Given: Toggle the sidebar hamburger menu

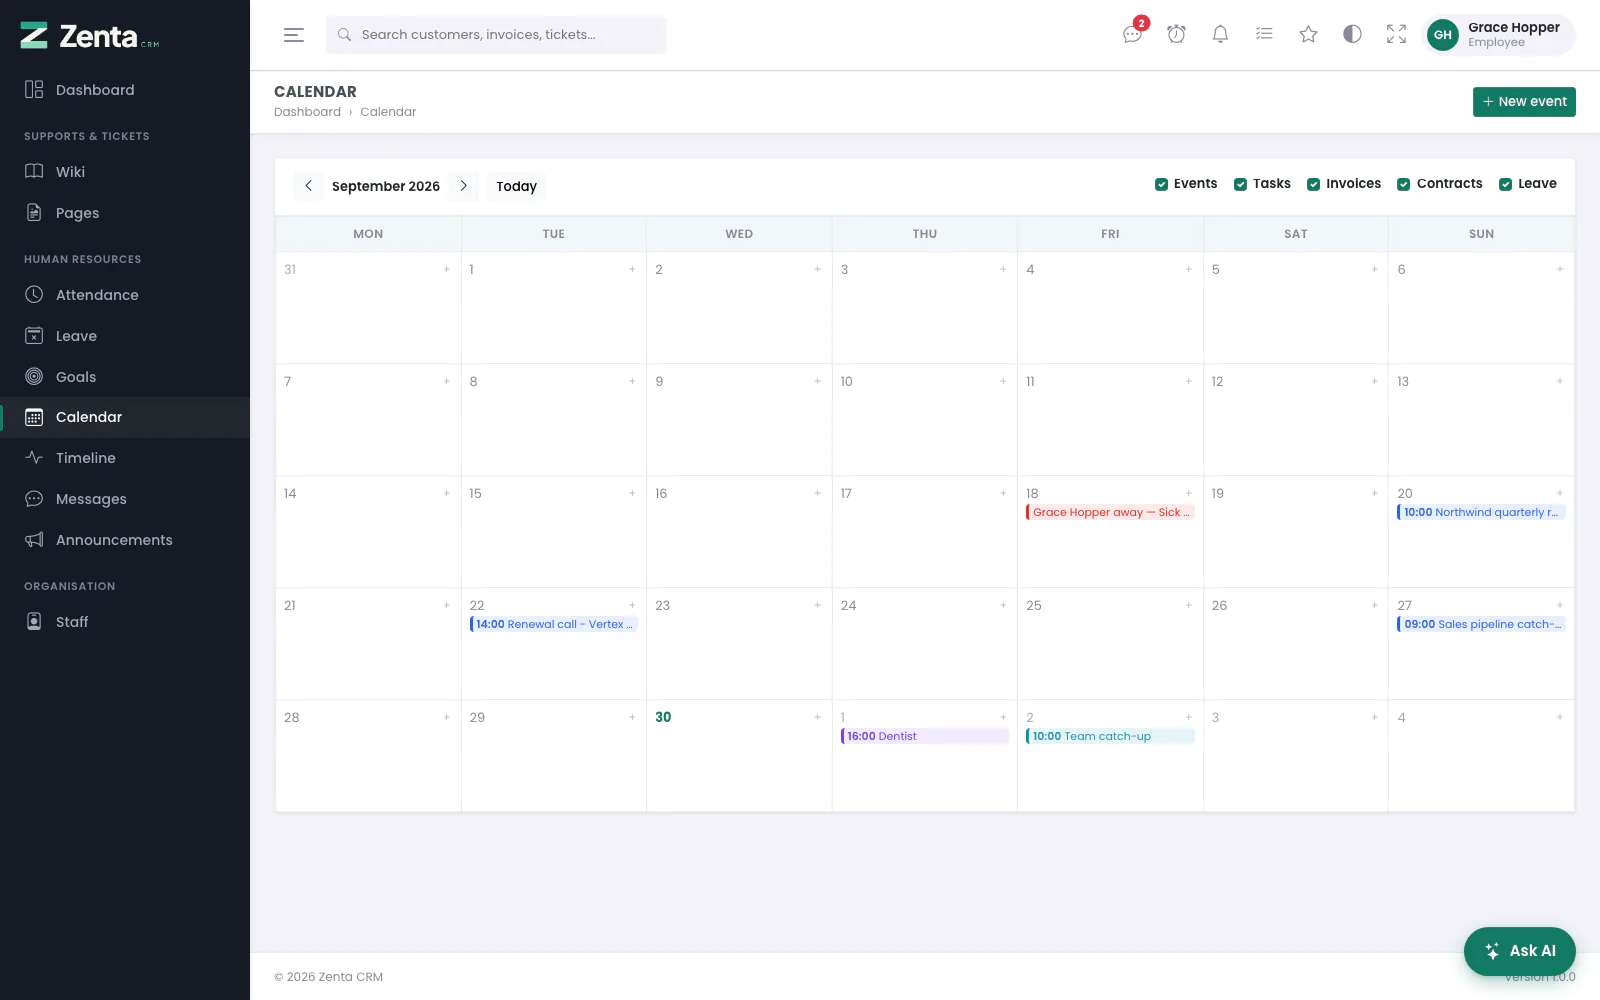Looking at the screenshot, I should tap(294, 35).
